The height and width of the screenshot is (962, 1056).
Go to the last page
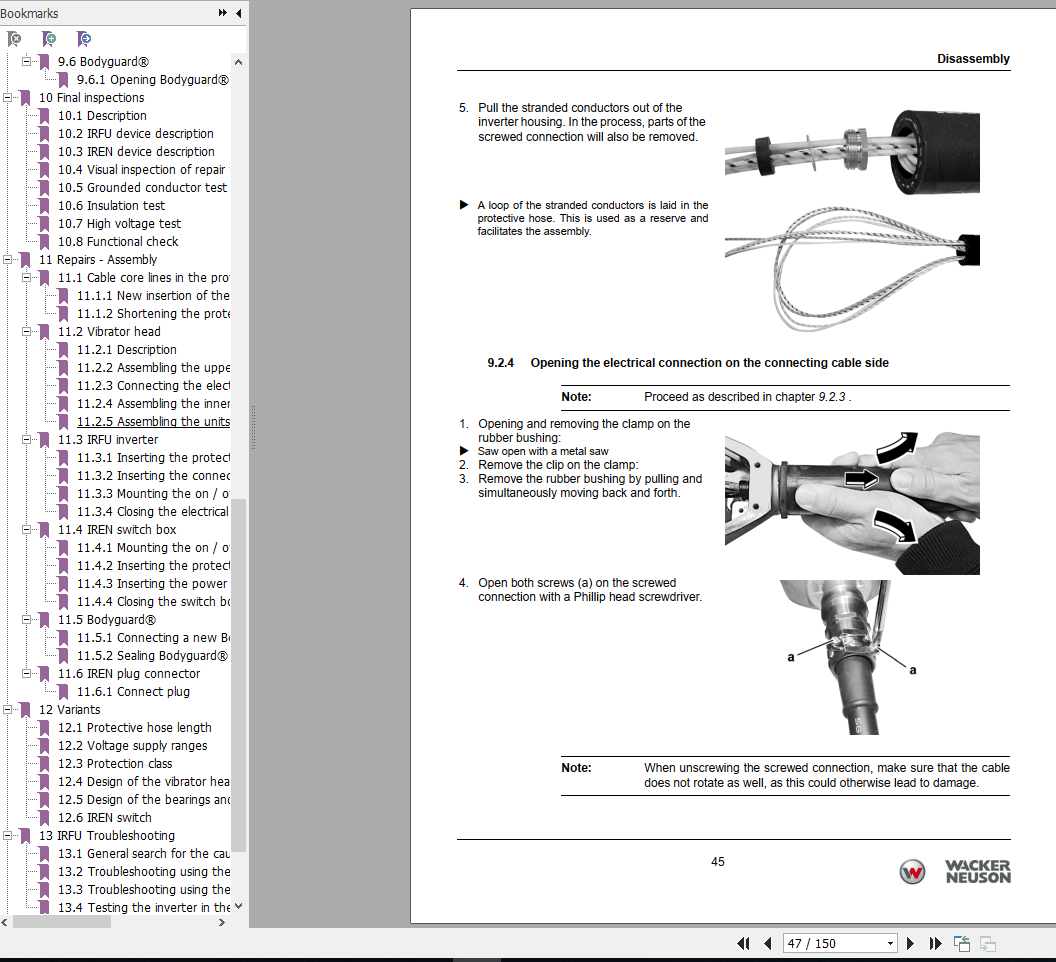coord(935,943)
